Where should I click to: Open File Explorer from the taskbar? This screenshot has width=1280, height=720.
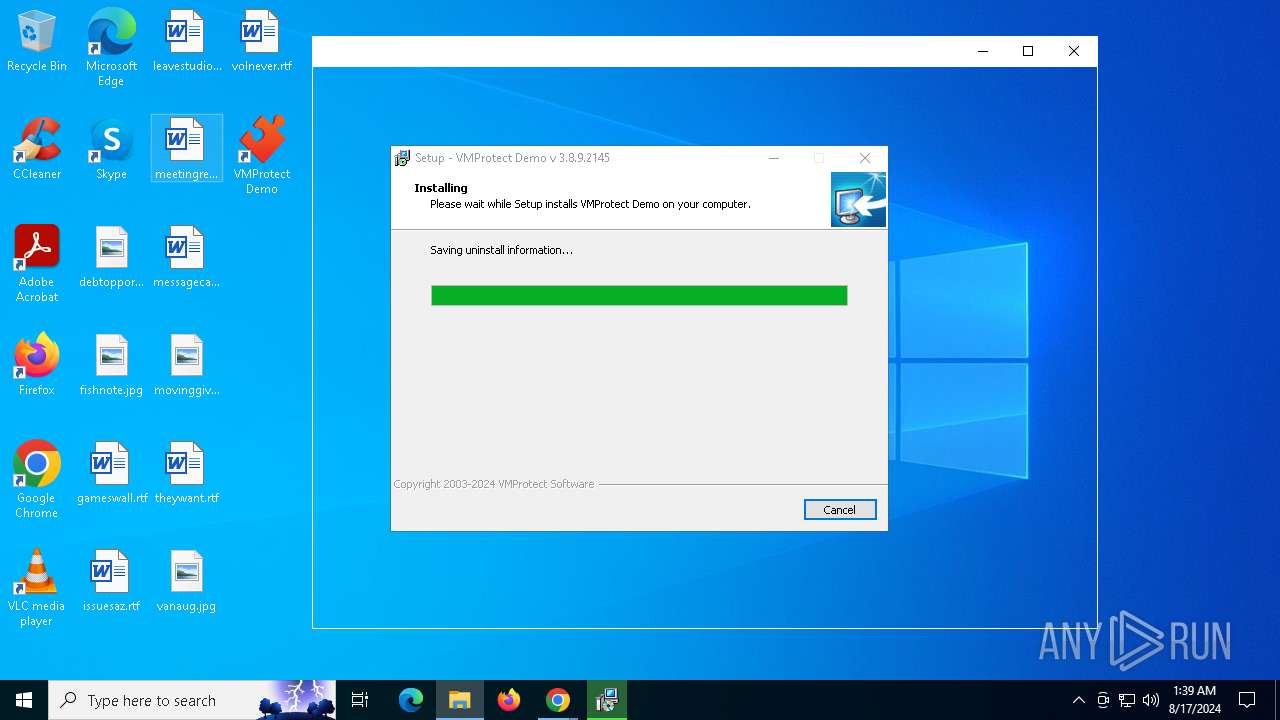[460, 700]
